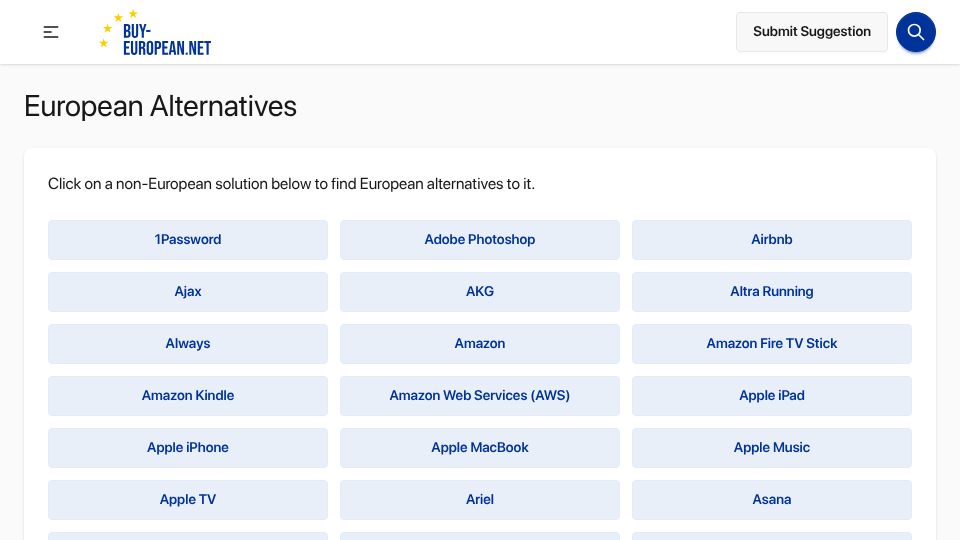Choose the Airbnb entry
960x540 pixels.
[x=771, y=240]
